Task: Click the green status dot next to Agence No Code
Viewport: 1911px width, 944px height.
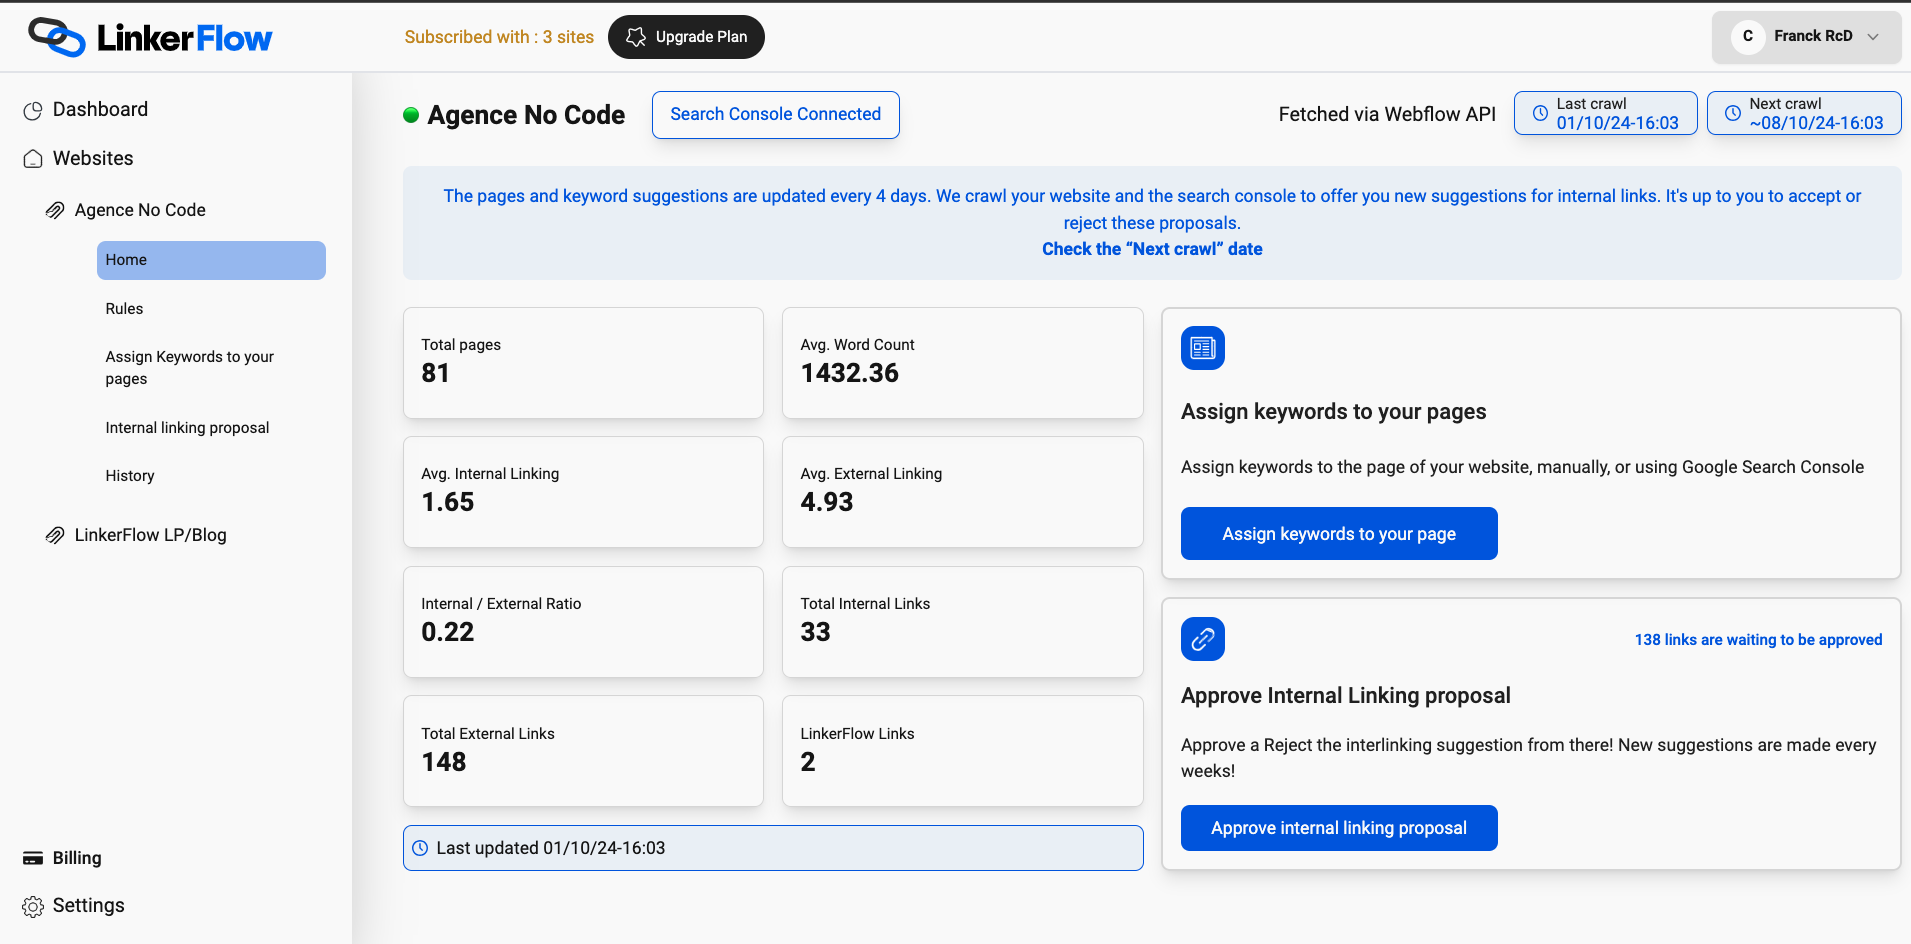Action: pyautogui.click(x=411, y=115)
